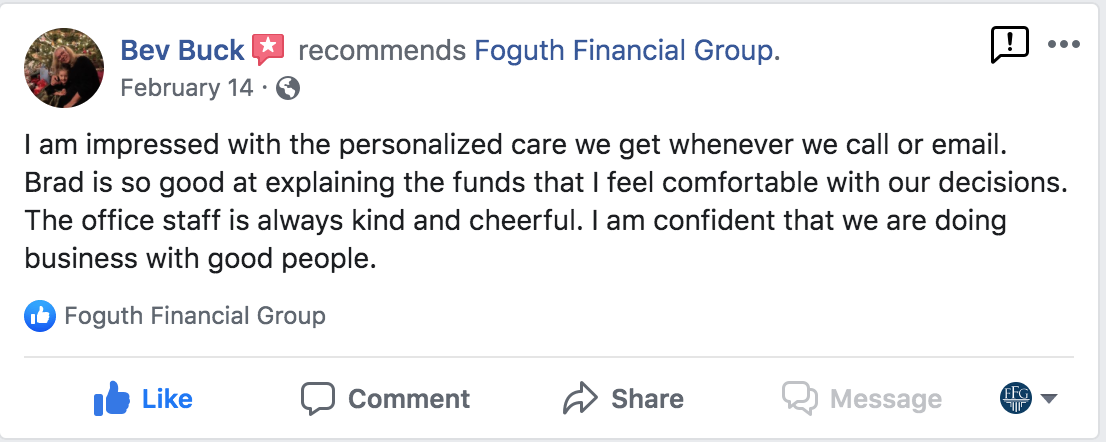1106x442 pixels.
Task: Click the FFG page avatar icon
Action: click(1015, 398)
